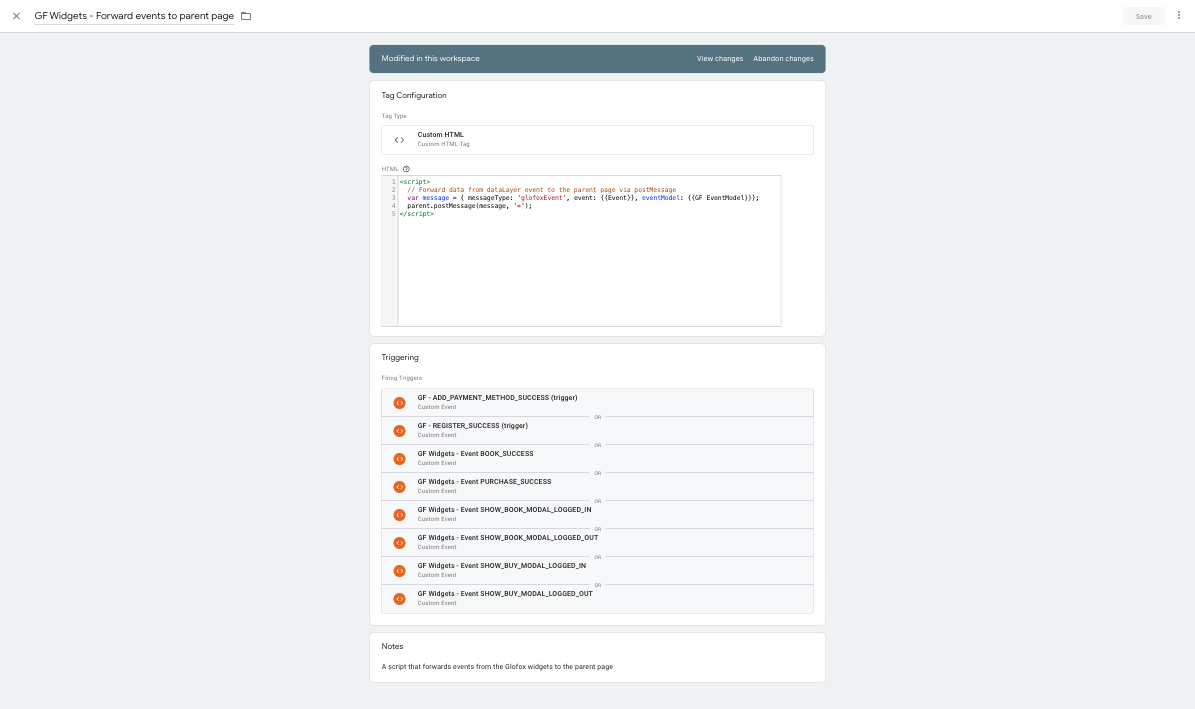
Task: Open the SHOW_BOOK_MODAL_LOGGED_IN trigger row
Action: (598, 515)
